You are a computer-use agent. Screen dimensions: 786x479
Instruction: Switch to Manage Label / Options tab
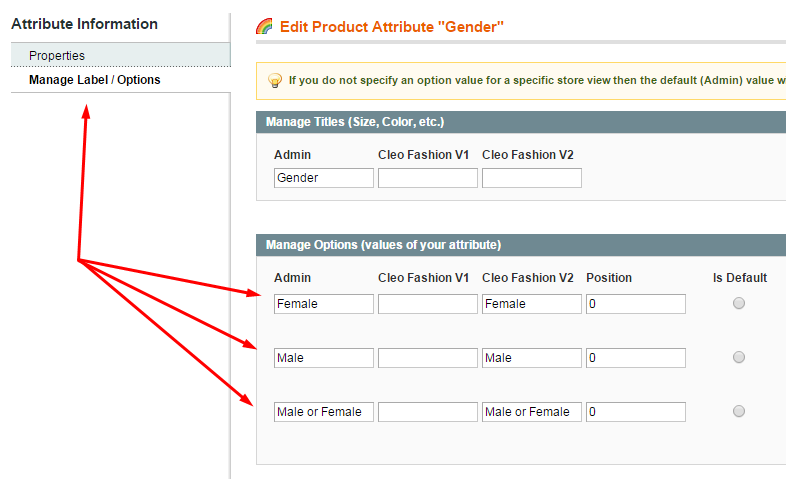pyautogui.click(x=95, y=80)
